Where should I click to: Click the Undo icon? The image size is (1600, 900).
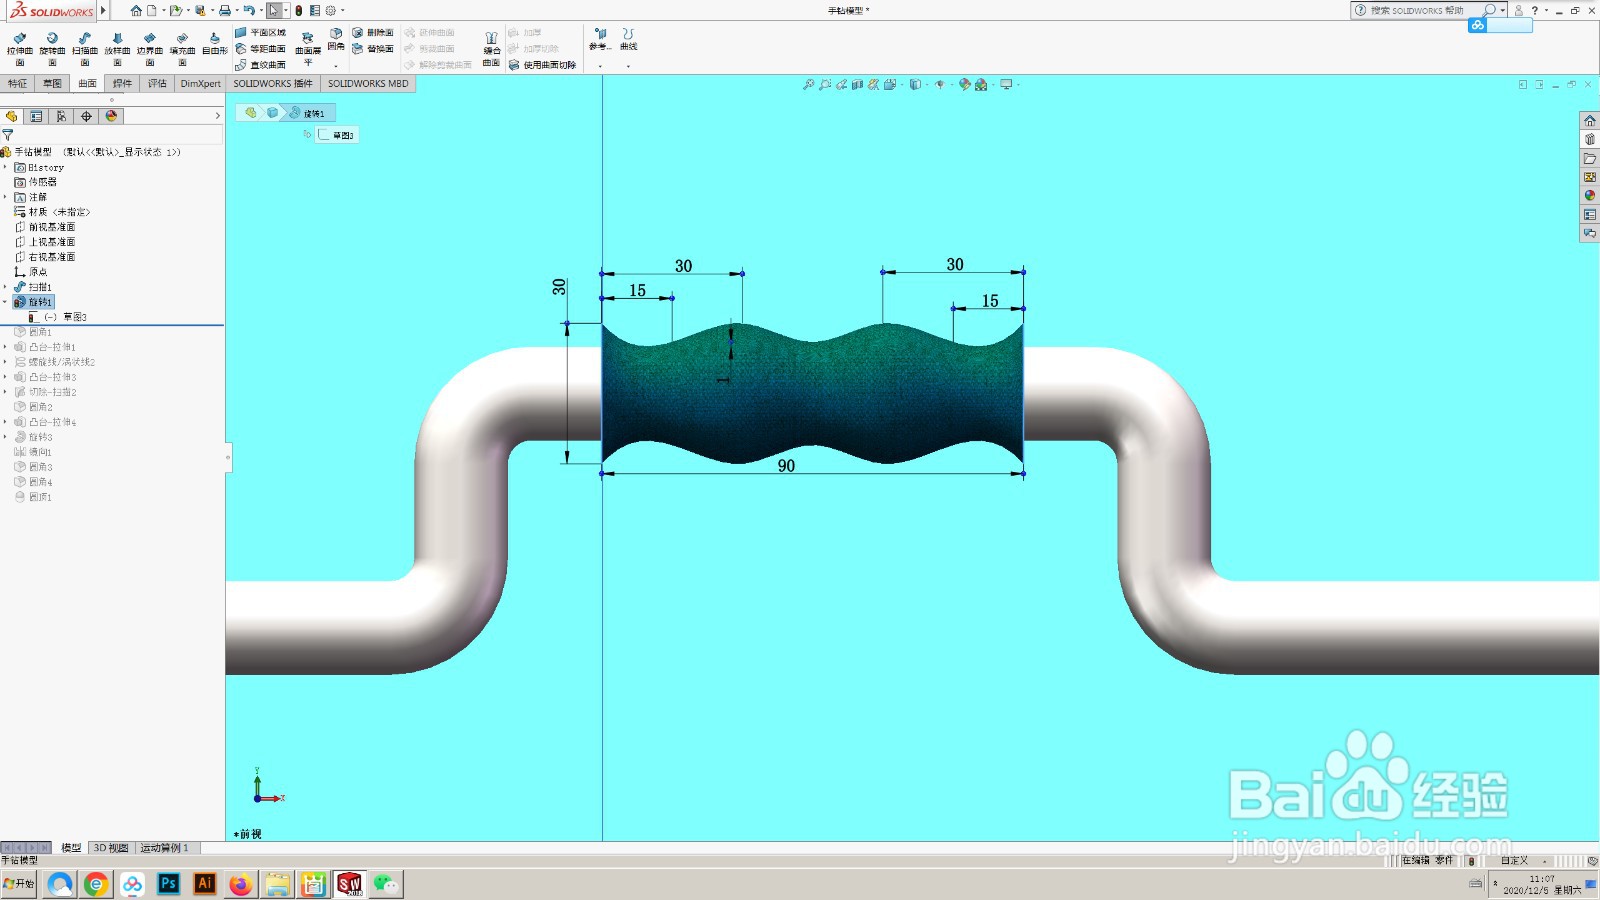[248, 11]
